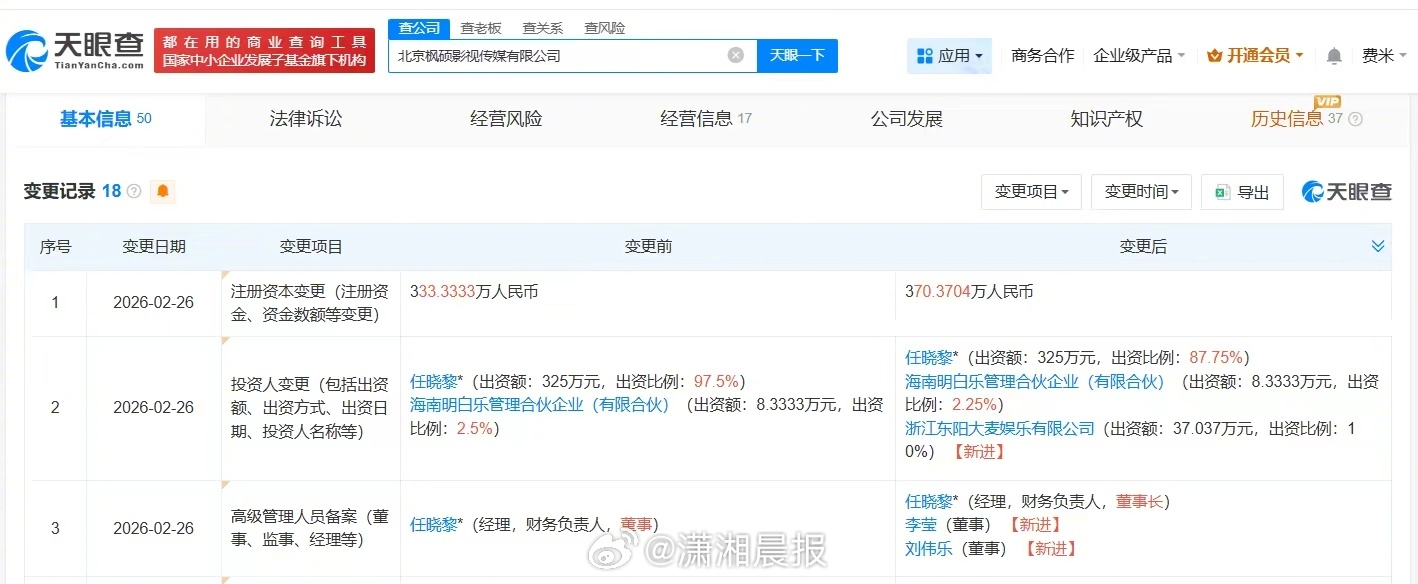The image size is (1418, 584).
Task: Click the help icon next to 历史信息 37
Action: [1355, 119]
